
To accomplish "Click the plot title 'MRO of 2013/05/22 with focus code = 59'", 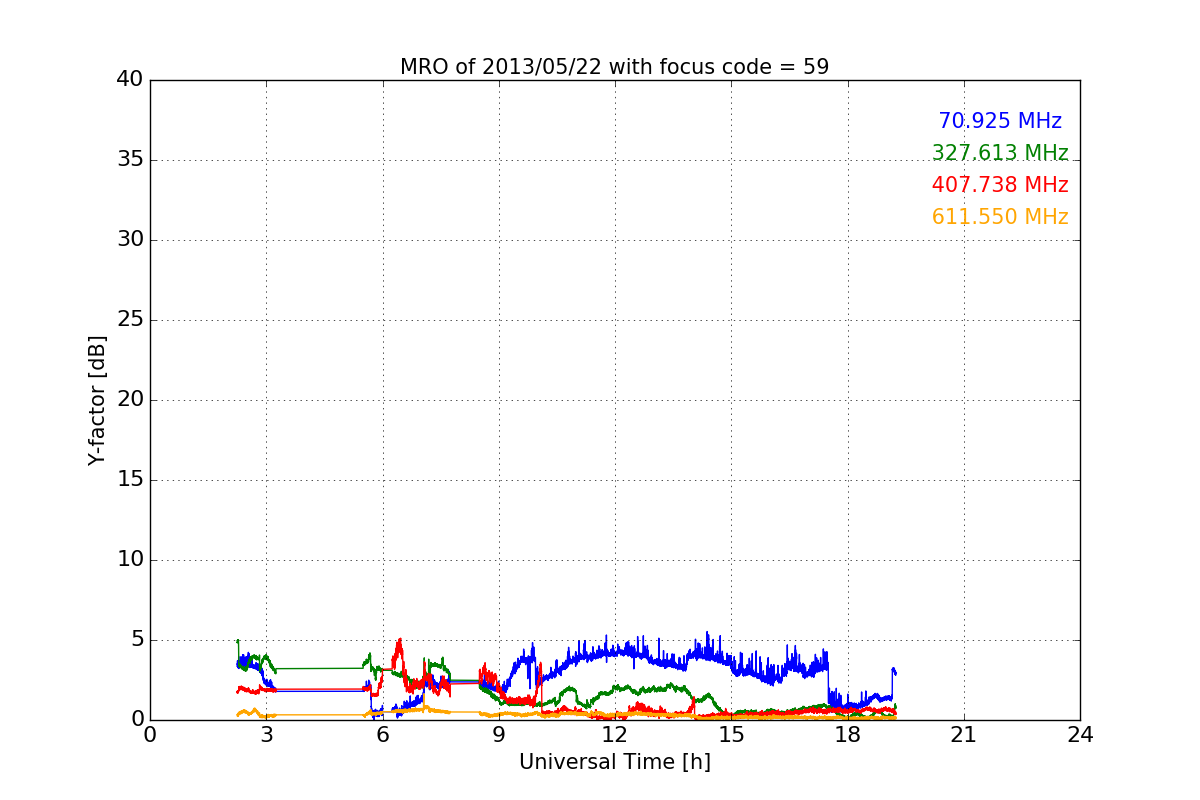I will click(614, 67).
